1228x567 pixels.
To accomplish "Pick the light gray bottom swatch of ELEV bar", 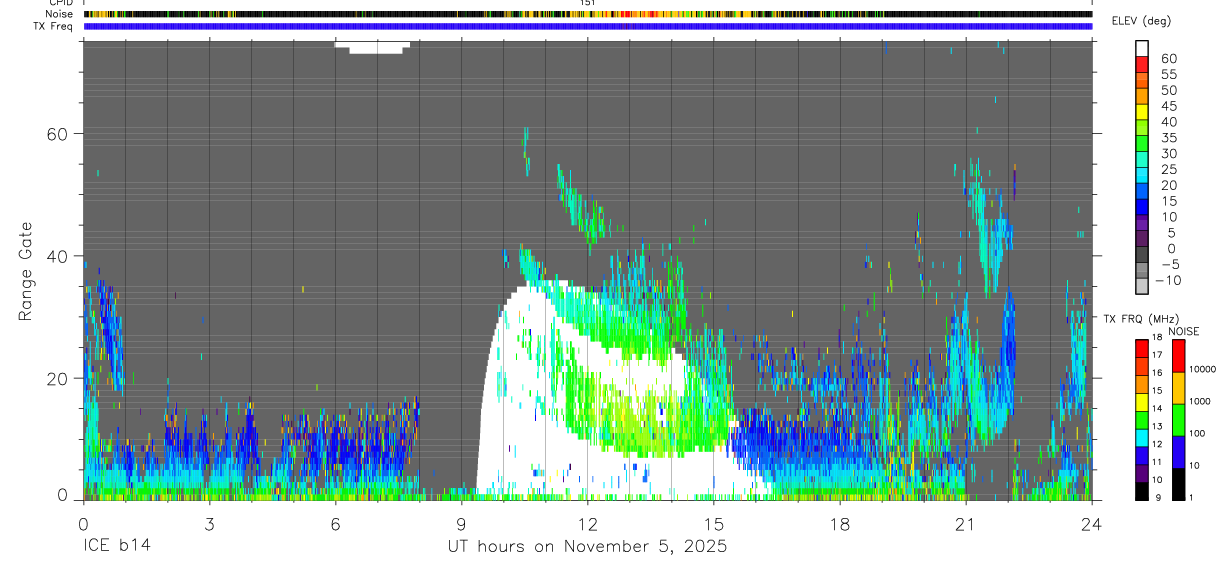I will pyautogui.click(x=1142, y=285).
